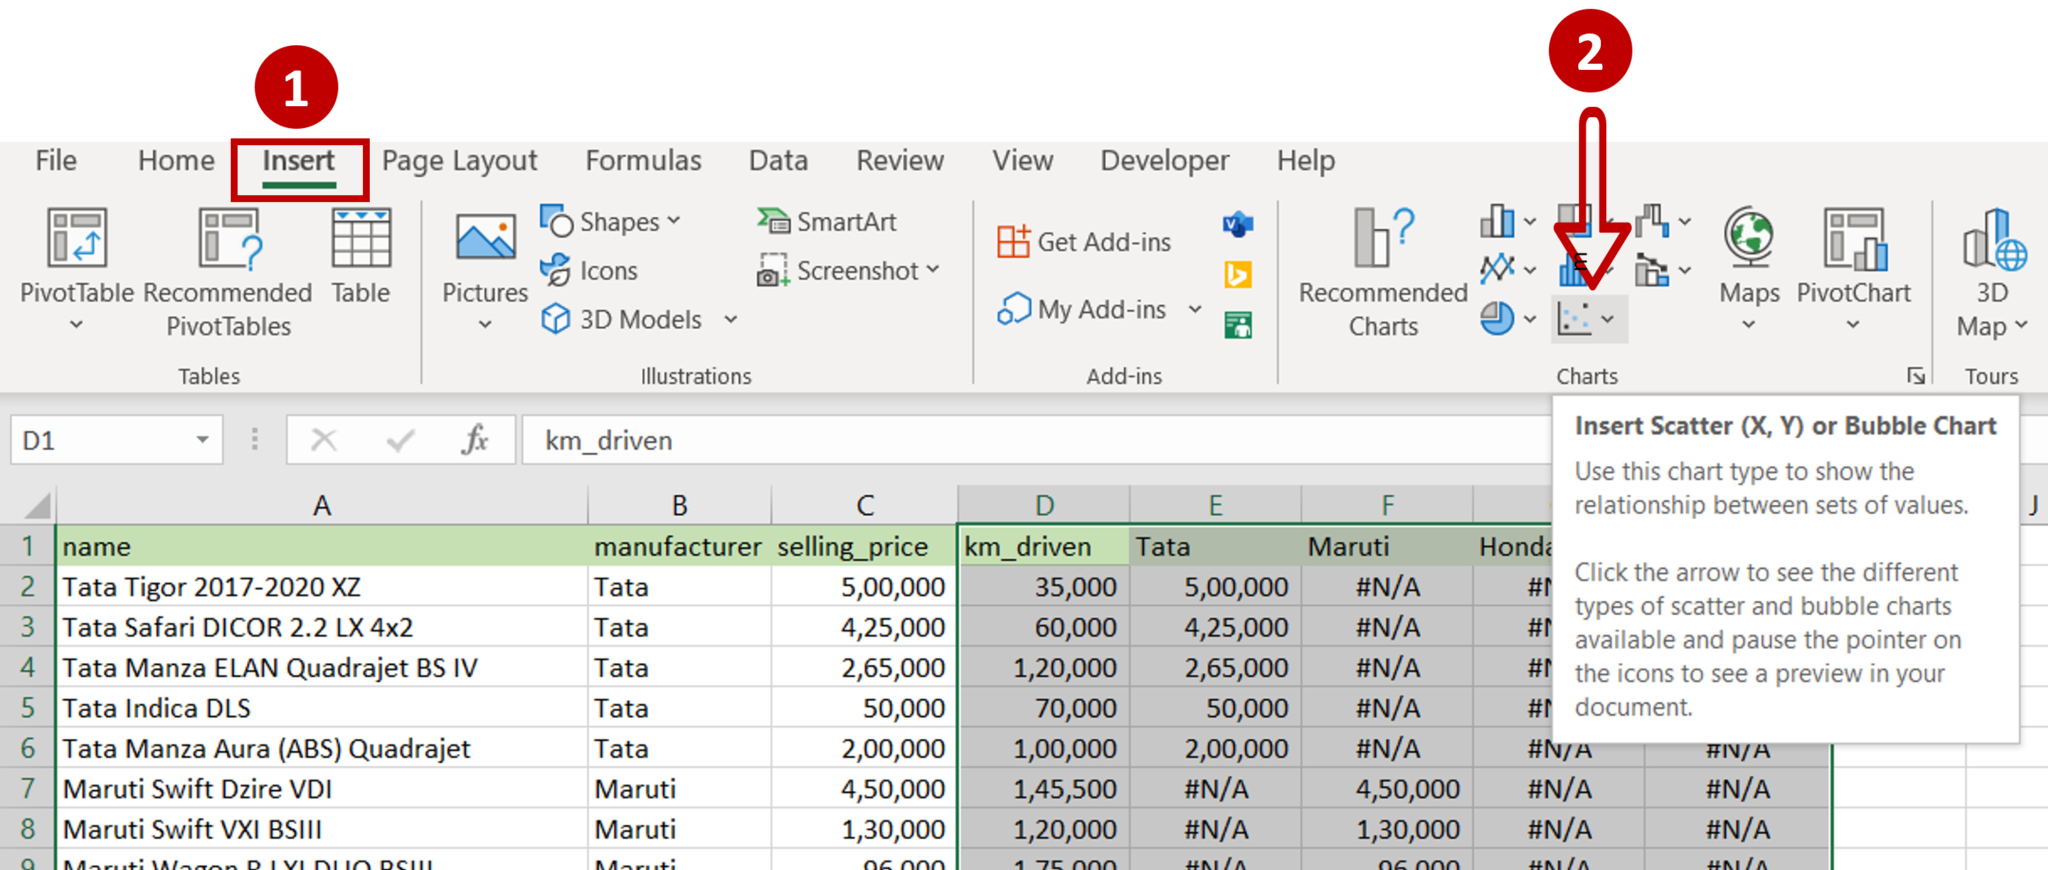Click the Insert Waterfall or Stock Chart icon
This screenshot has height=870, width=2048.
(1653, 221)
